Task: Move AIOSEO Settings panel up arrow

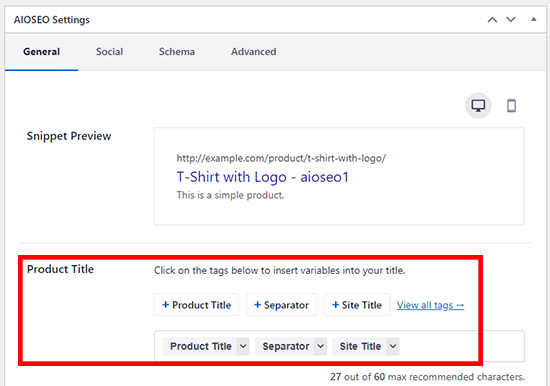Action: point(492,20)
